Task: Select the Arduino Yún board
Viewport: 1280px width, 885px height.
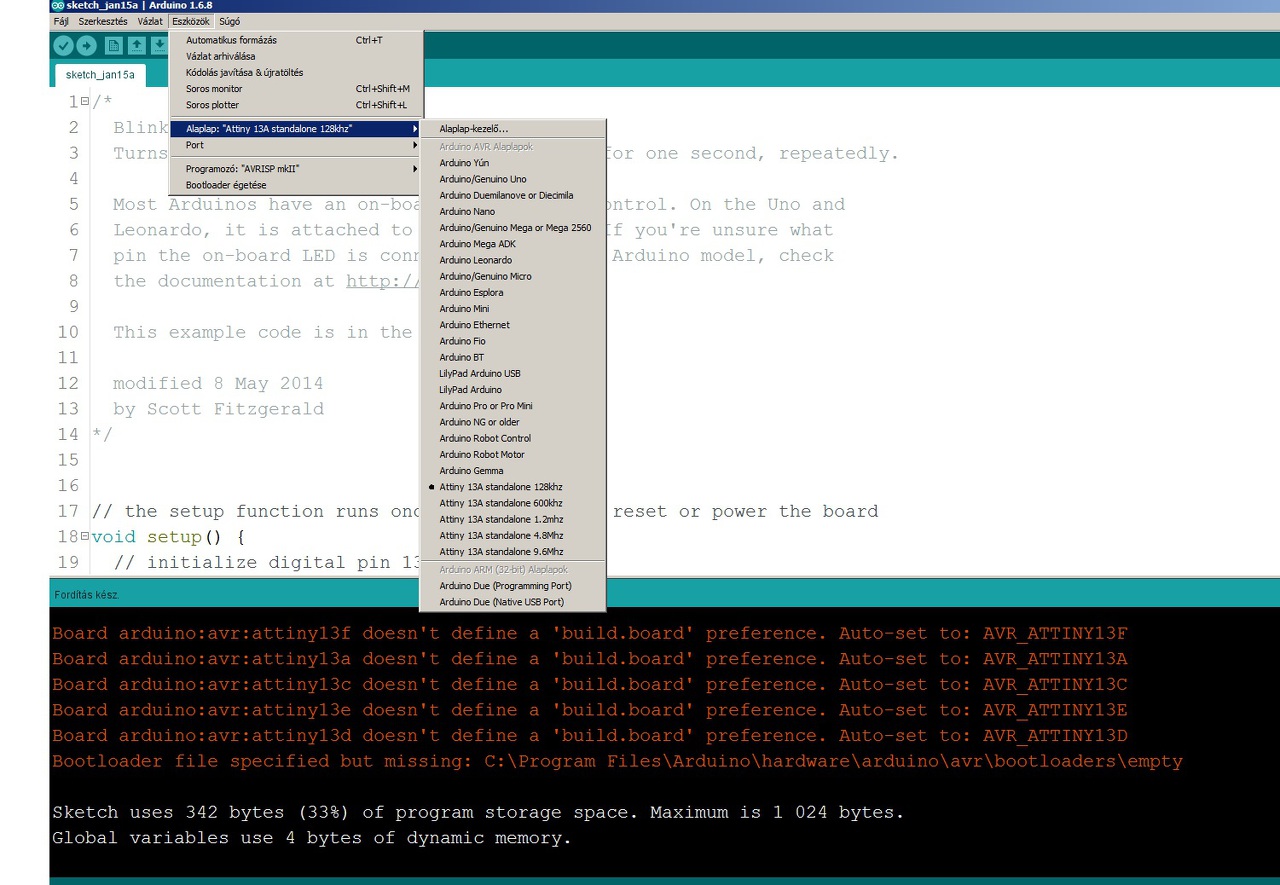Action: click(x=513, y=163)
